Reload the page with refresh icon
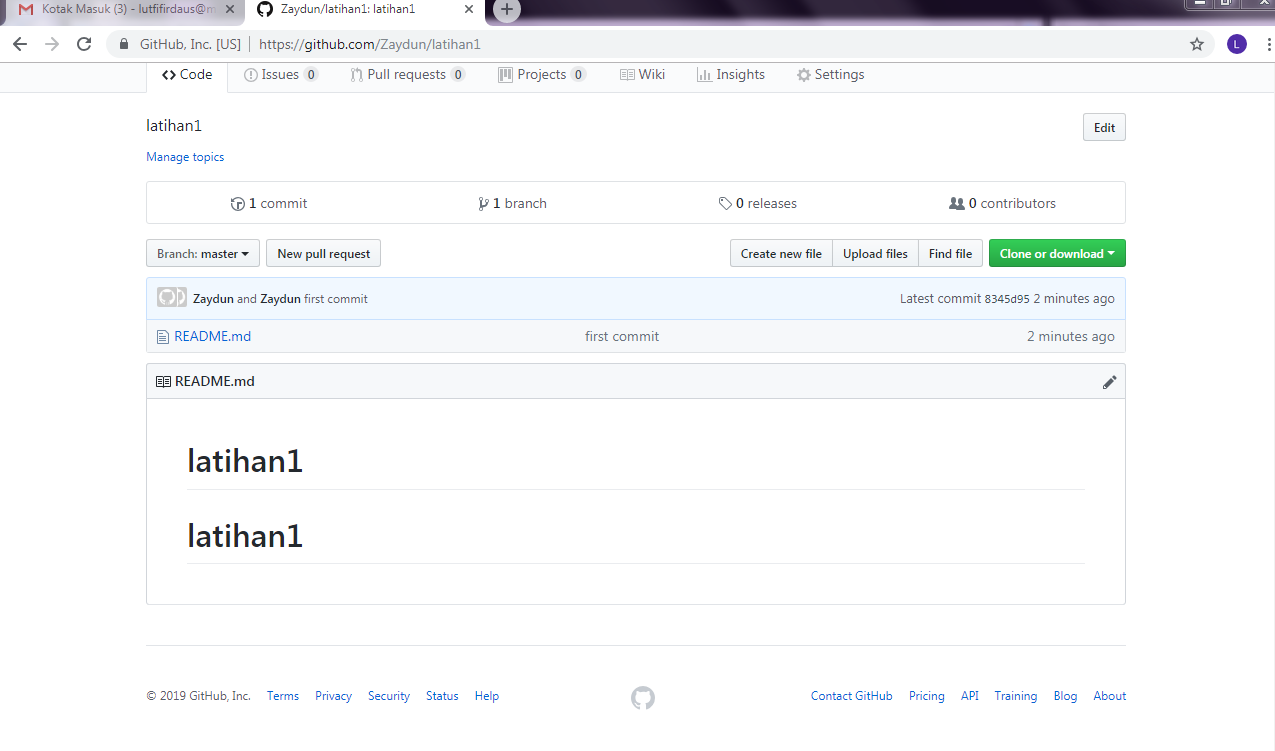 coord(84,44)
